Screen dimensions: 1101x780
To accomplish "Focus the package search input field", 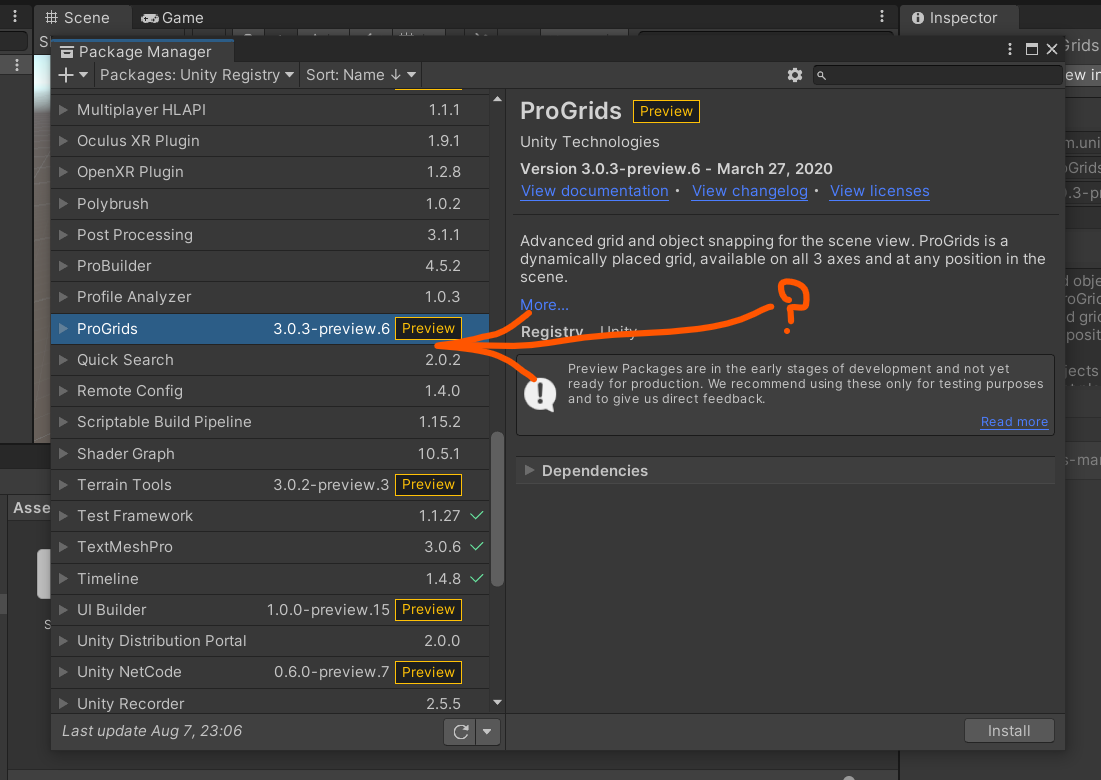I will [x=937, y=75].
